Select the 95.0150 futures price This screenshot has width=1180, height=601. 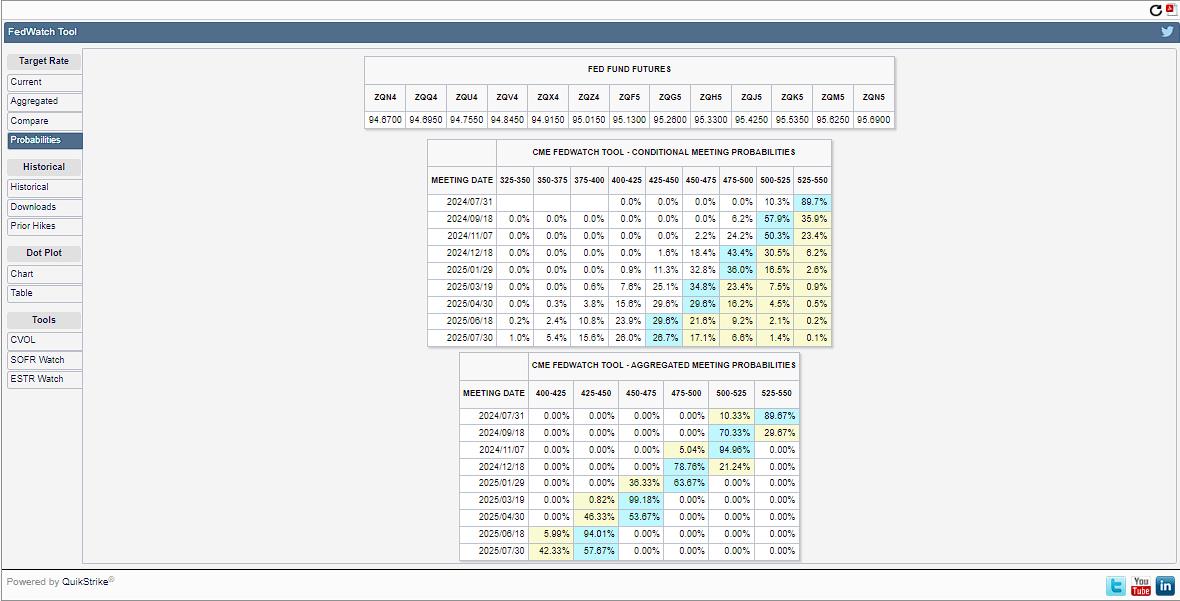tap(588, 120)
